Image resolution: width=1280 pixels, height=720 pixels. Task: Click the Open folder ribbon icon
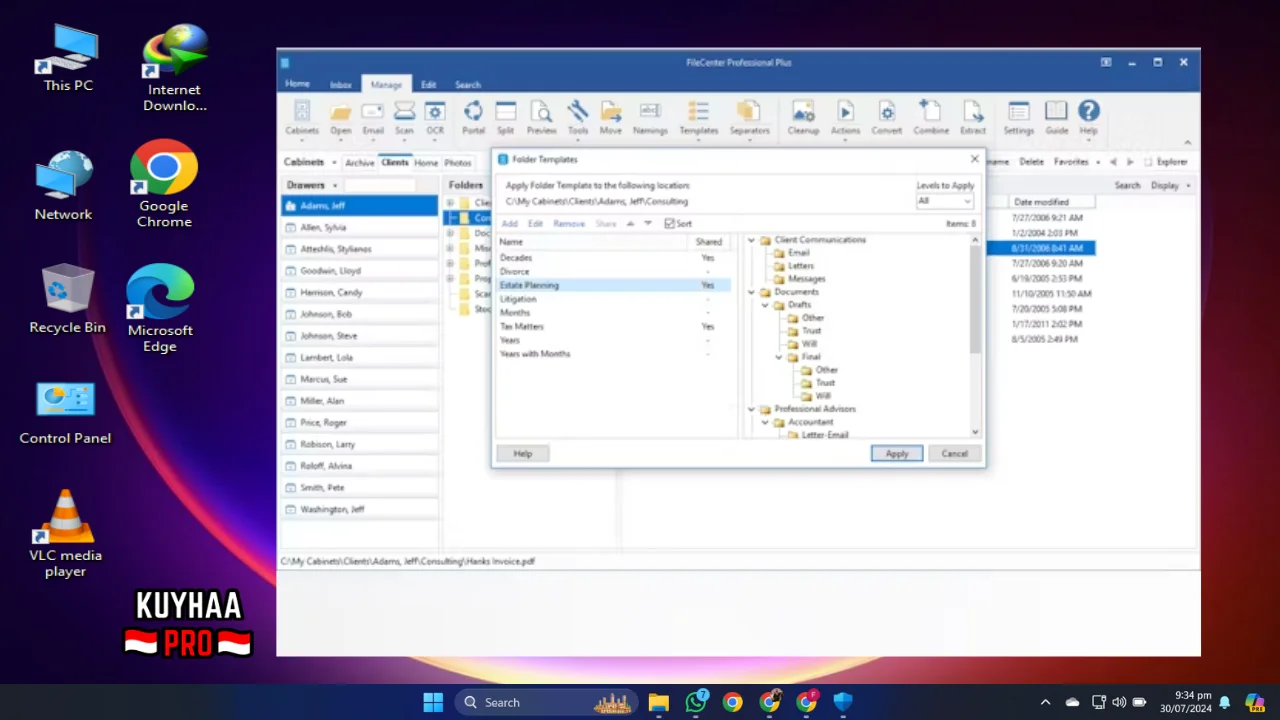tap(341, 117)
